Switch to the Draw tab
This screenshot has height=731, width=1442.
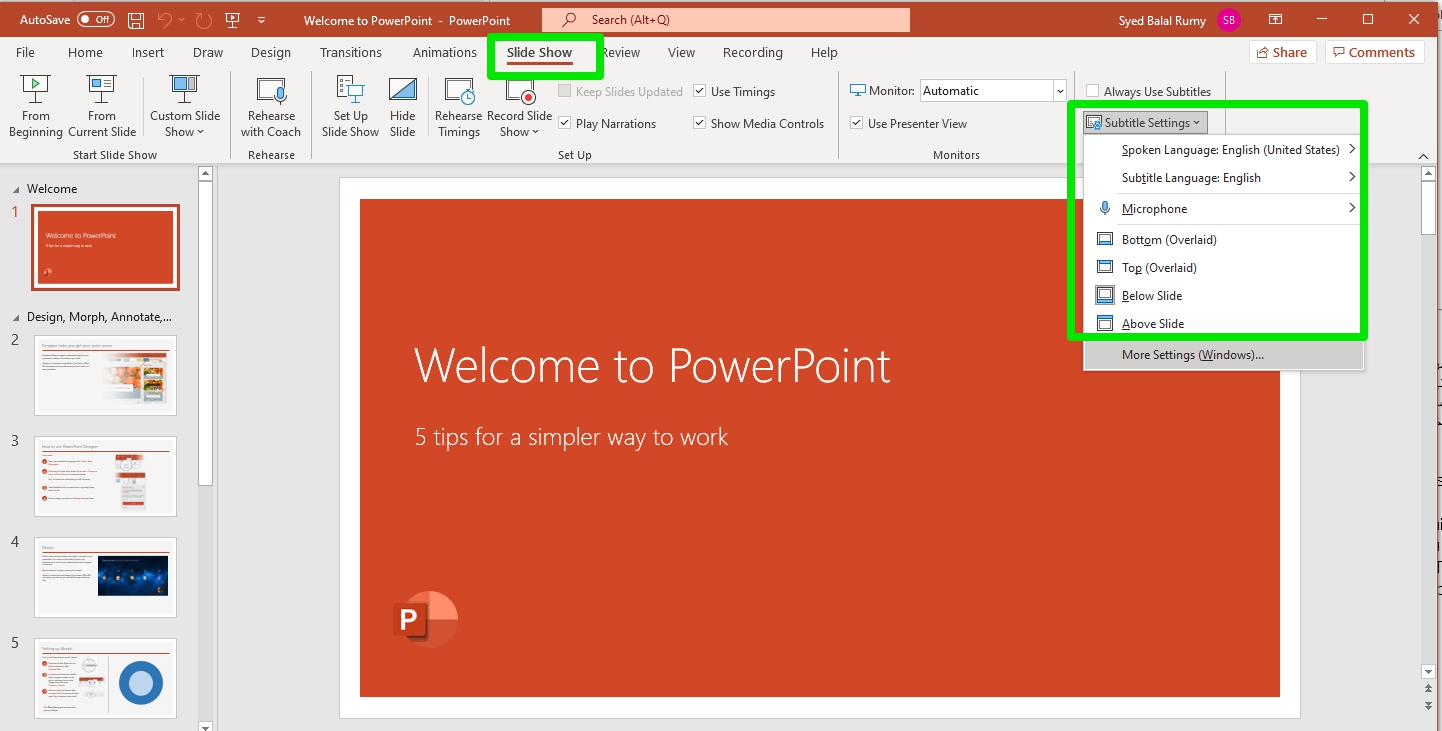pos(208,53)
